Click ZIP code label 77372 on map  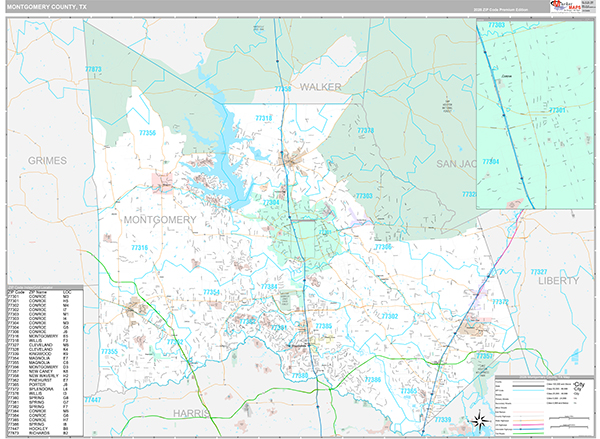501,302
